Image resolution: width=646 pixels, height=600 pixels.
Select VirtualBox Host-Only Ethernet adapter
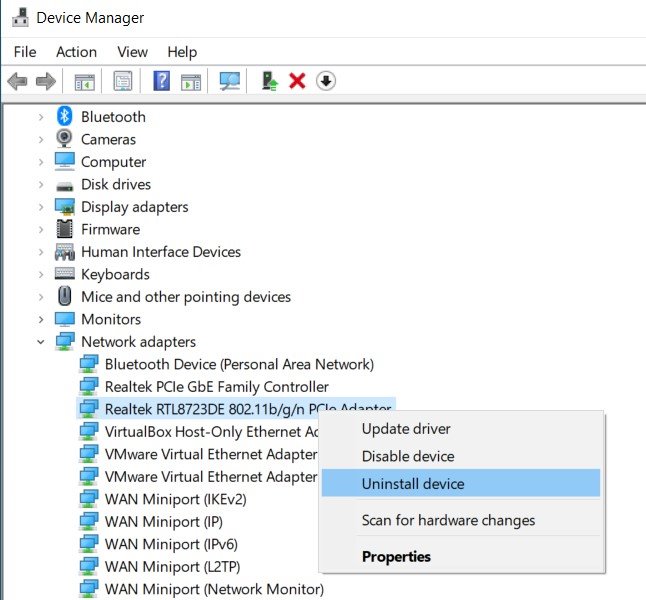(x=211, y=431)
